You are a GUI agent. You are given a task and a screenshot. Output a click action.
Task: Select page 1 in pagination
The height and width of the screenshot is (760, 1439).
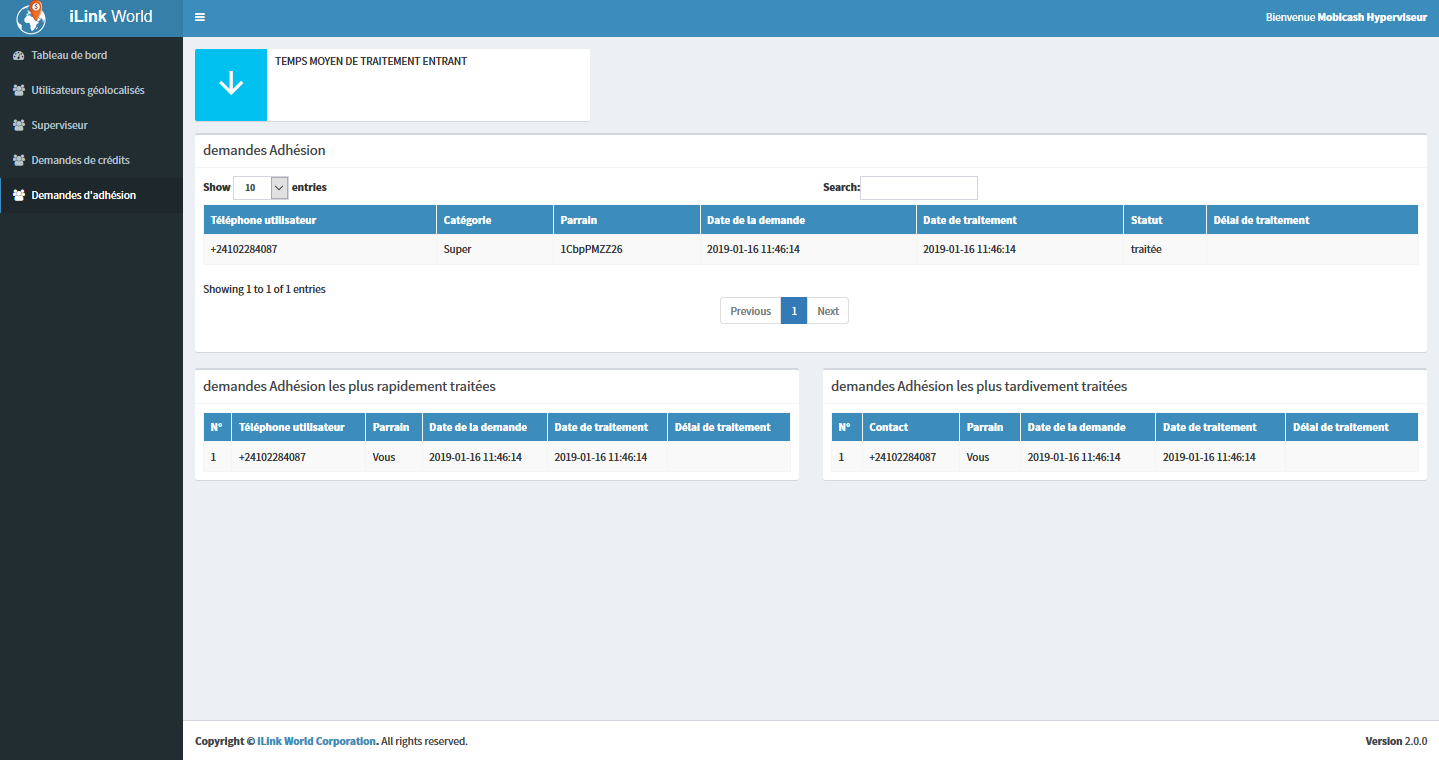tap(794, 311)
